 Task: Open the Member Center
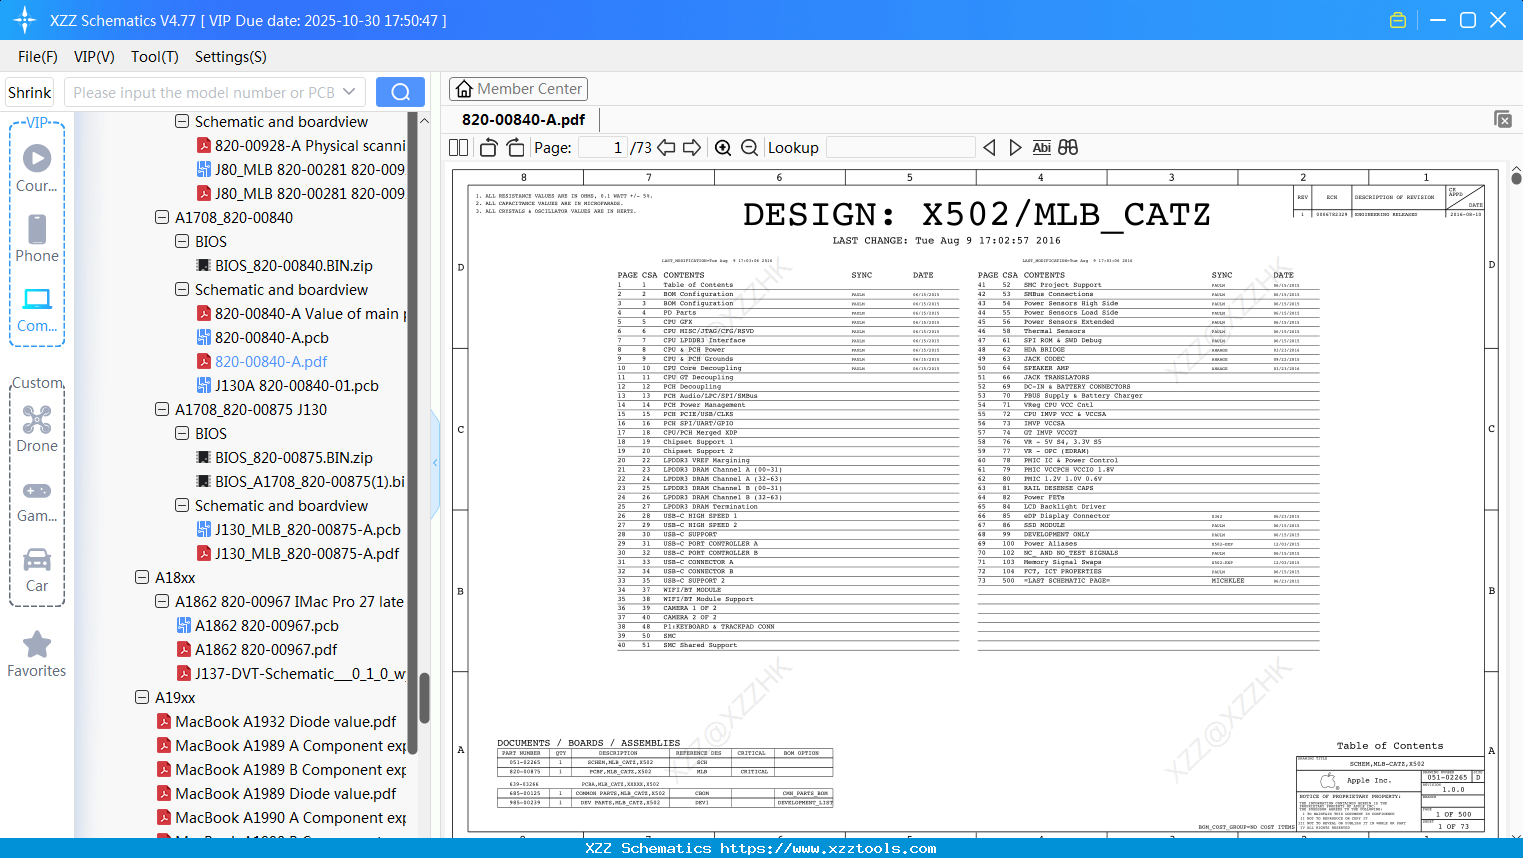point(518,89)
